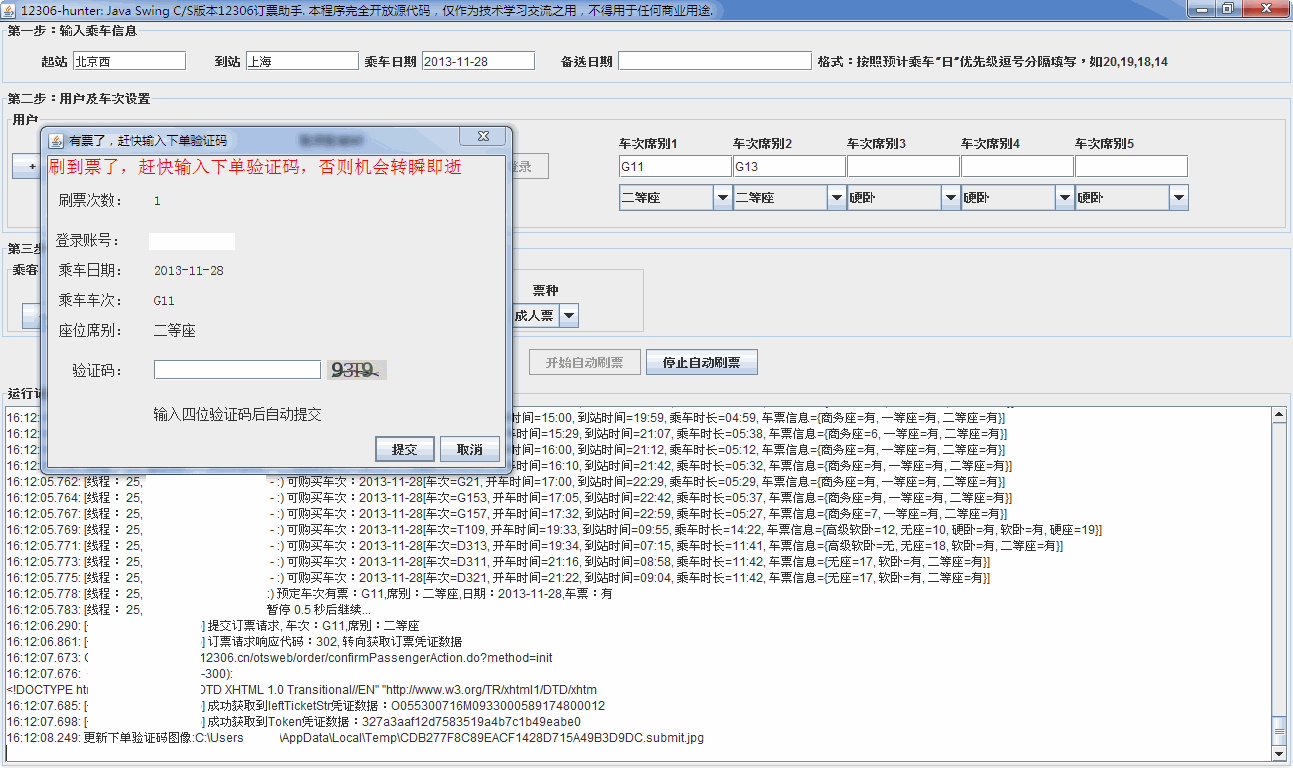This screenshot has height=768, width=1293.
Task: Click the log line 预定车次有票：G11
Action: point(310,594)
